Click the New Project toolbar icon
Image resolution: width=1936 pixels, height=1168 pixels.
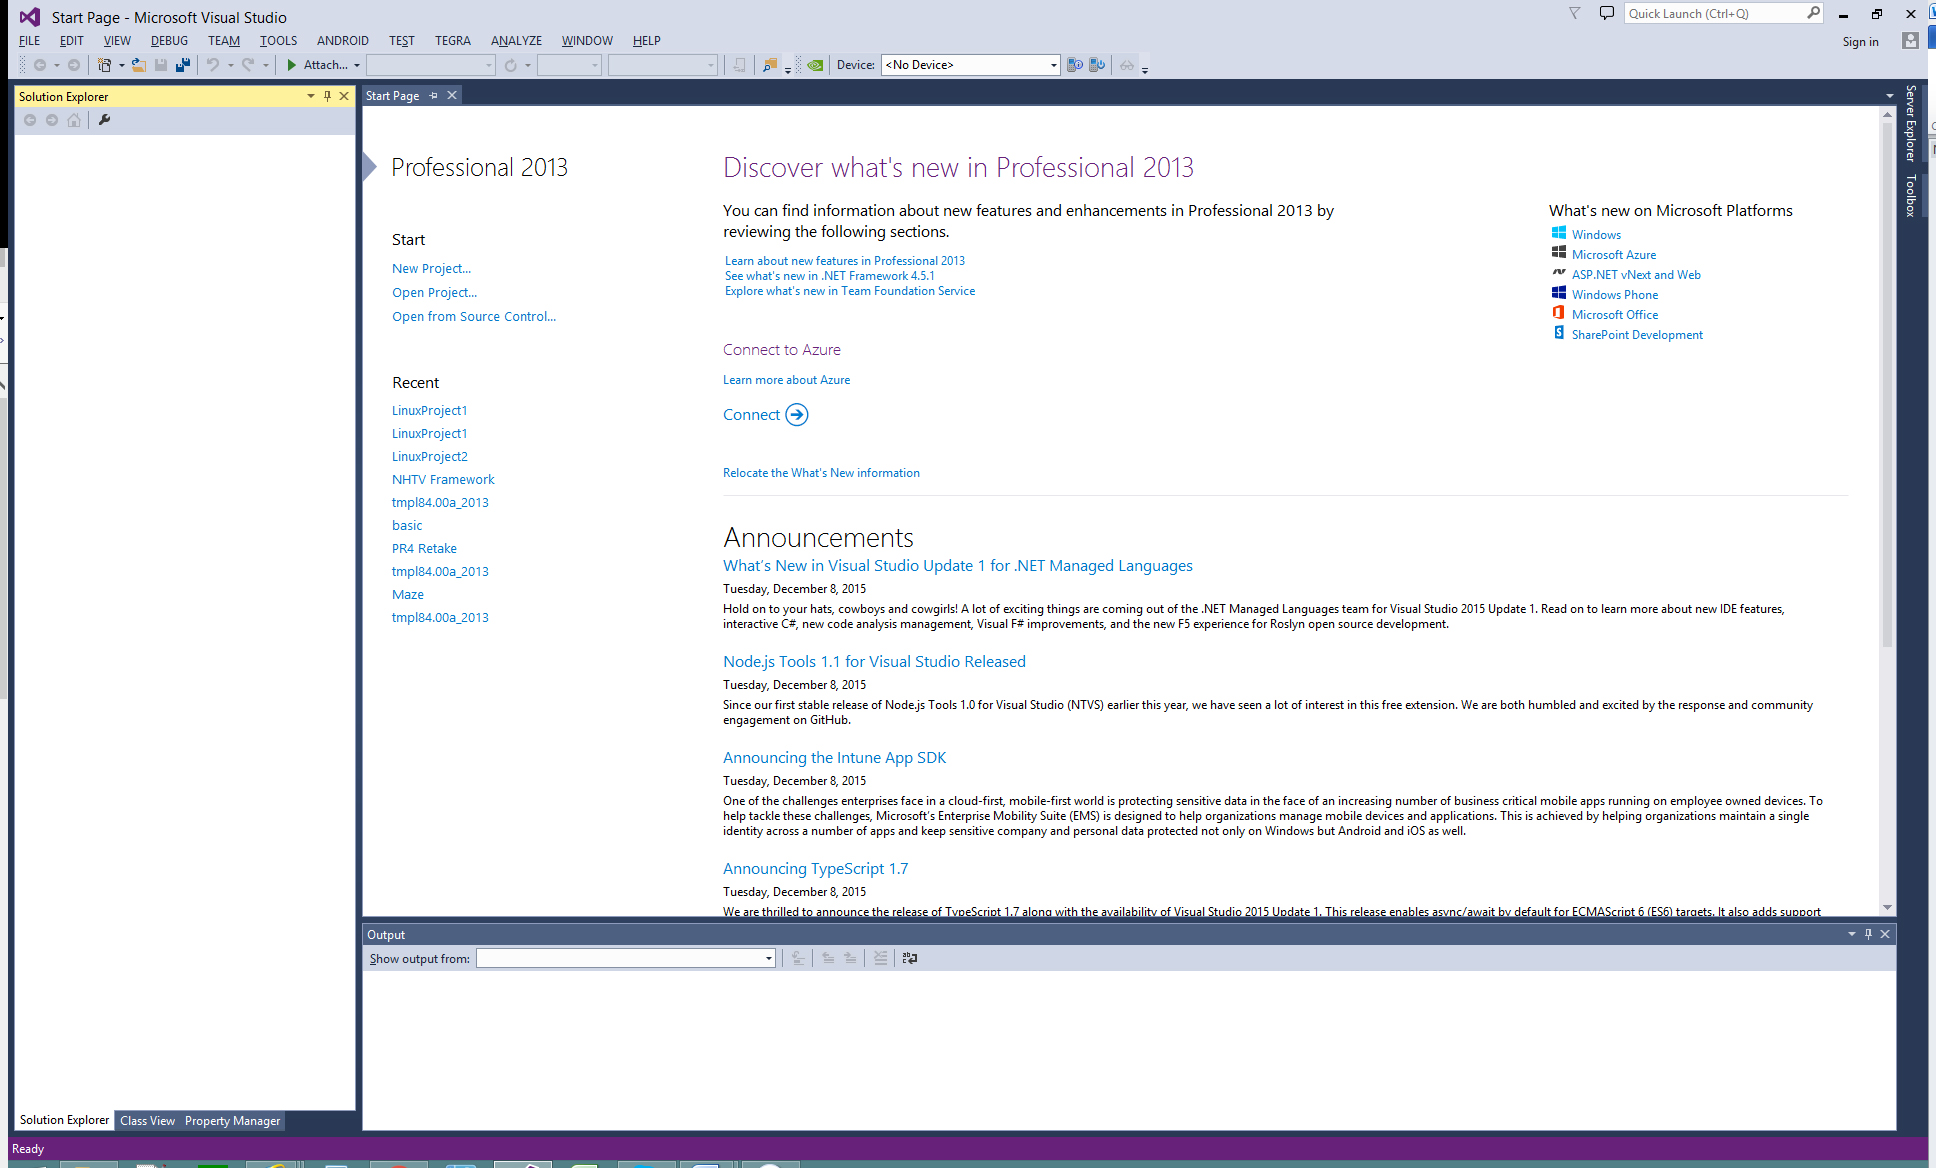point(104,65)
